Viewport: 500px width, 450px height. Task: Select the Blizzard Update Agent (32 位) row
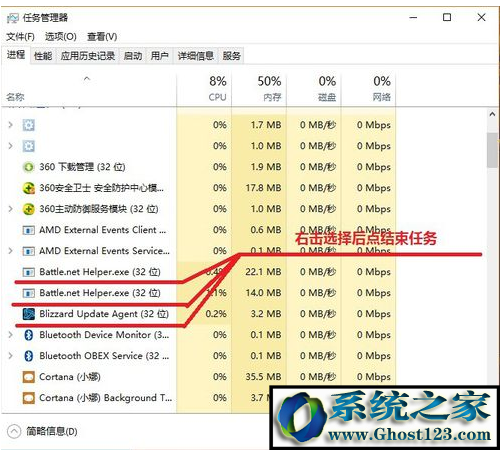(x=199, y=314)
